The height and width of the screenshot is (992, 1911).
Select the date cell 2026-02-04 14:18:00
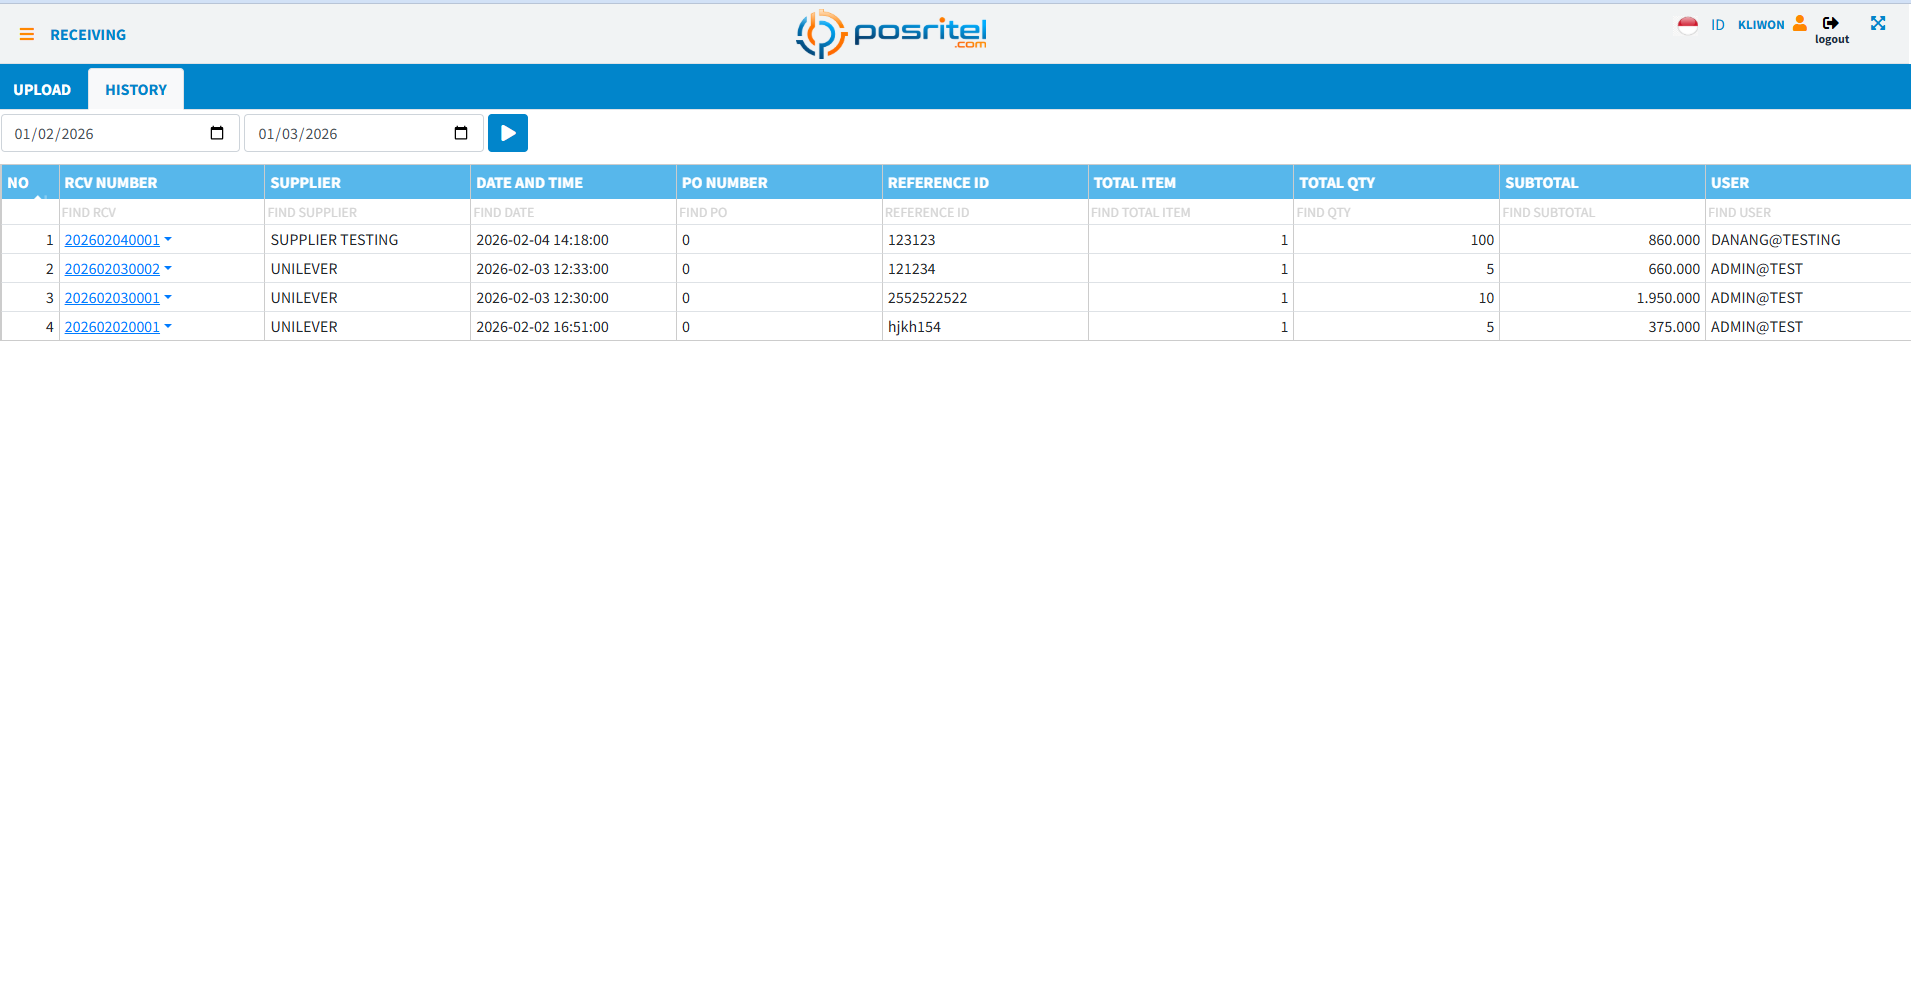click(573, 240)
